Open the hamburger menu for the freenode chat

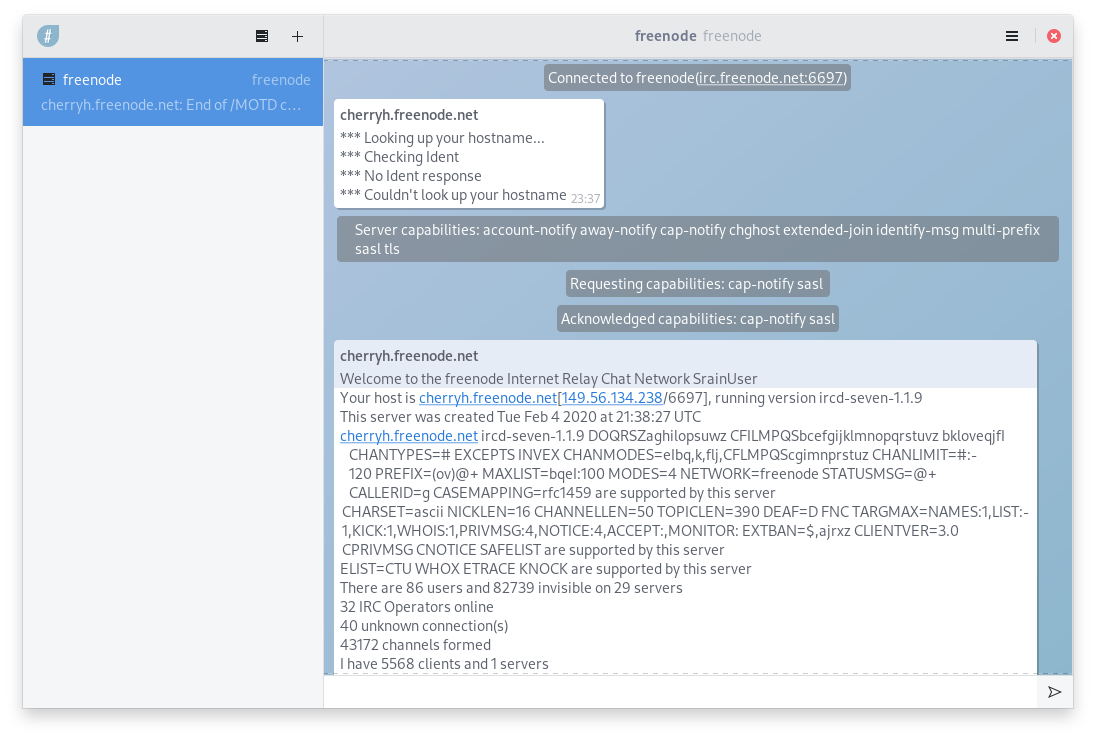click(1011, 36)
